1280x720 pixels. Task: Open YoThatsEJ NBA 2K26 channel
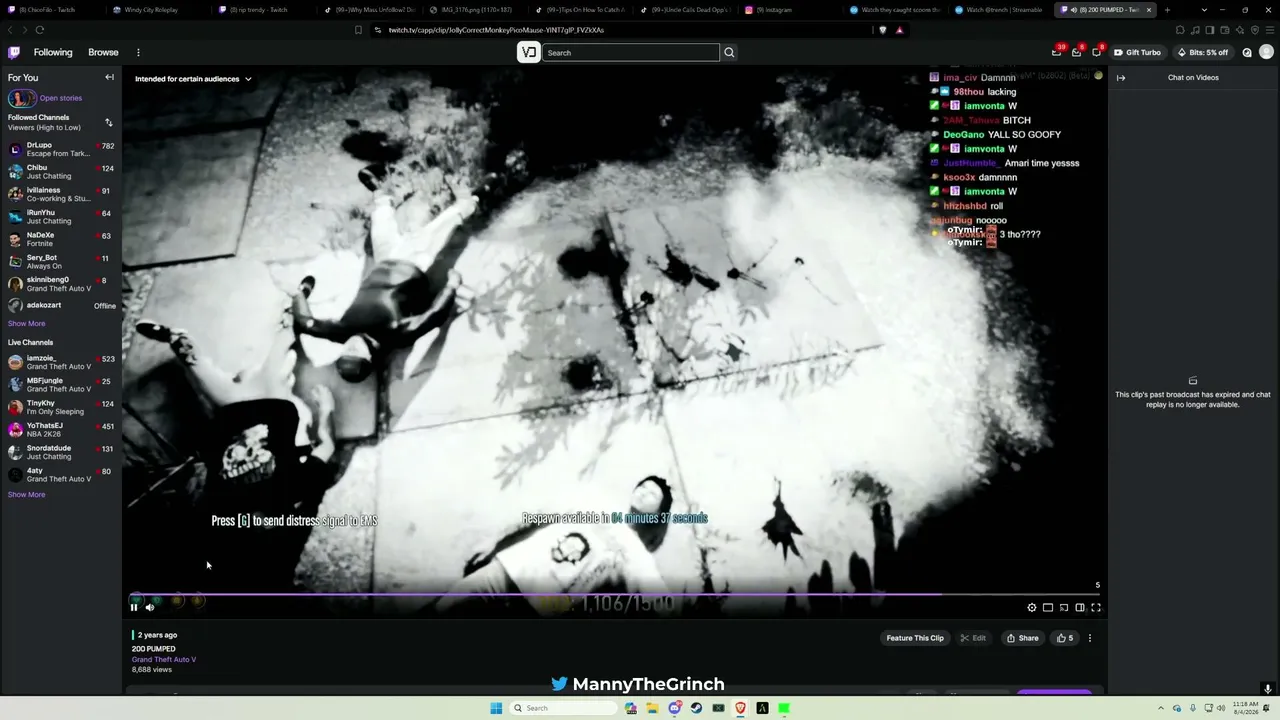pos(61,430)
